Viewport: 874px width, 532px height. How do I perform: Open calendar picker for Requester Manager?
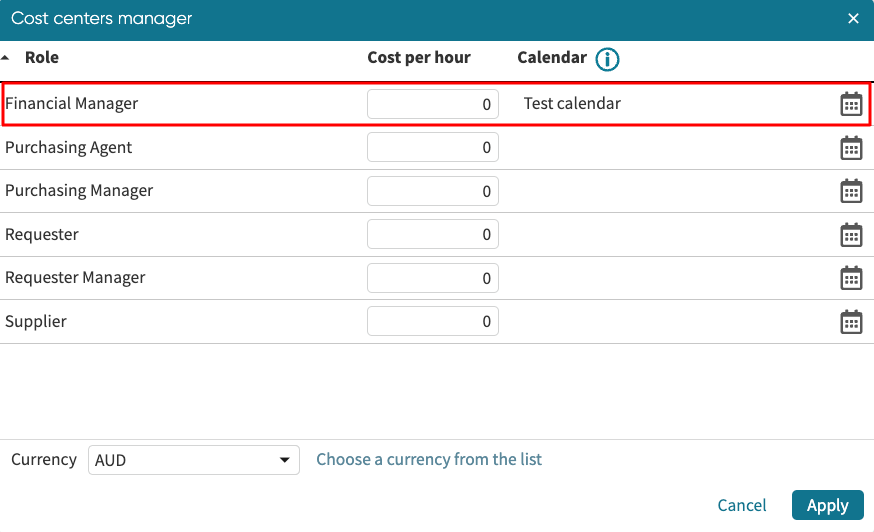coord(851,278)
